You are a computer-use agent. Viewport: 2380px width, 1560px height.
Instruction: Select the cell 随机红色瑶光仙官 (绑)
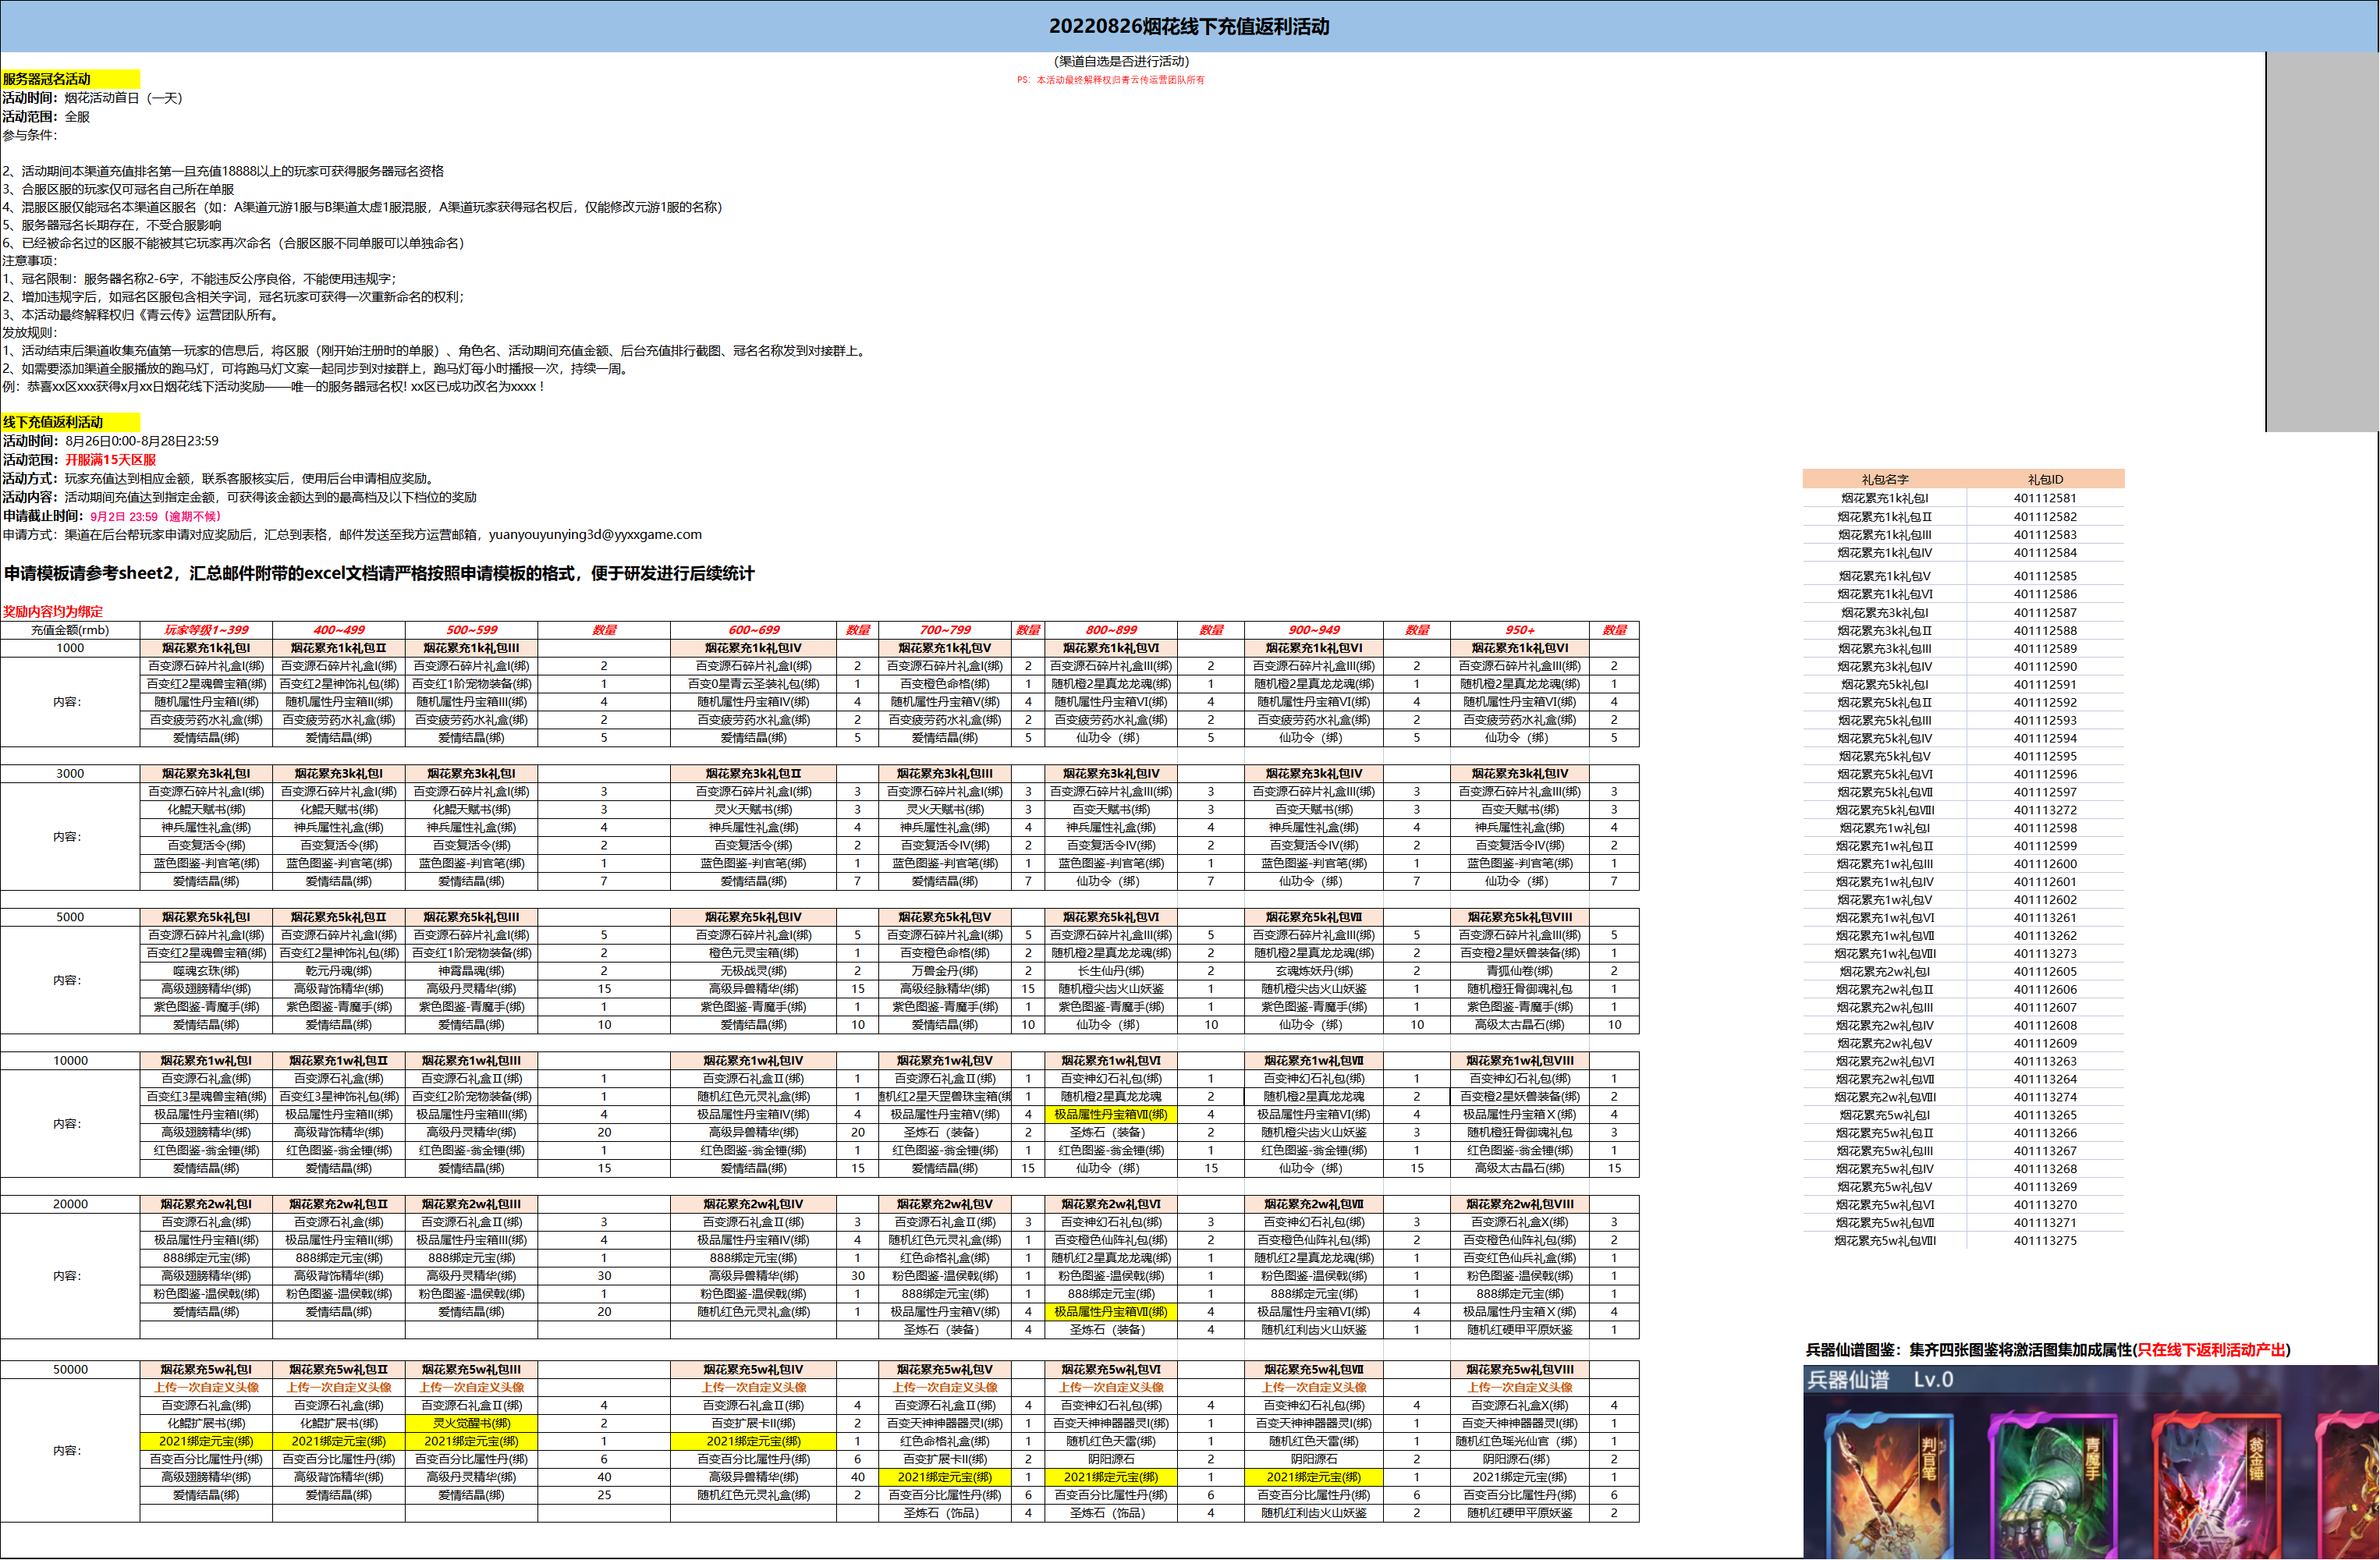tap(1519, 1442)
